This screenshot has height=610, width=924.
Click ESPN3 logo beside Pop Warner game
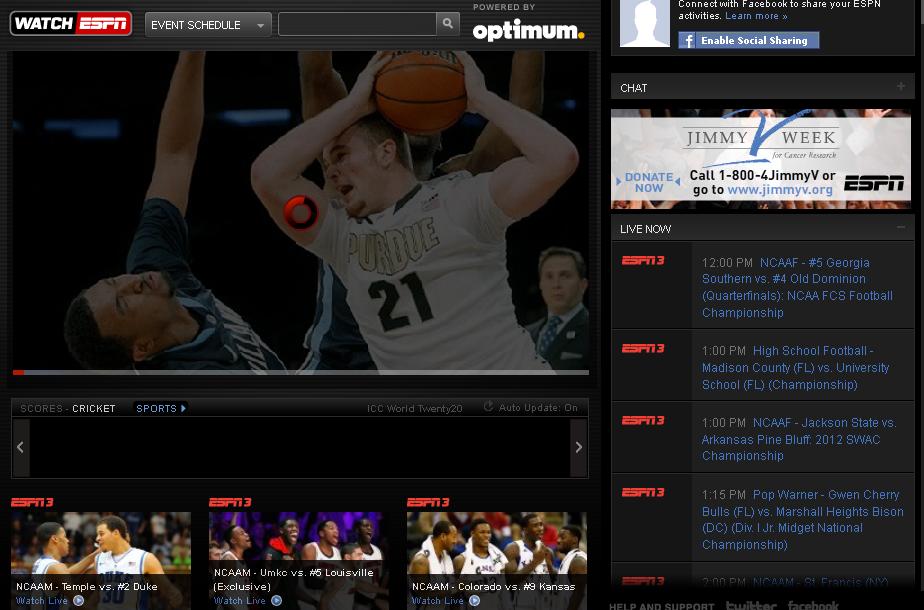pos(643,493)
